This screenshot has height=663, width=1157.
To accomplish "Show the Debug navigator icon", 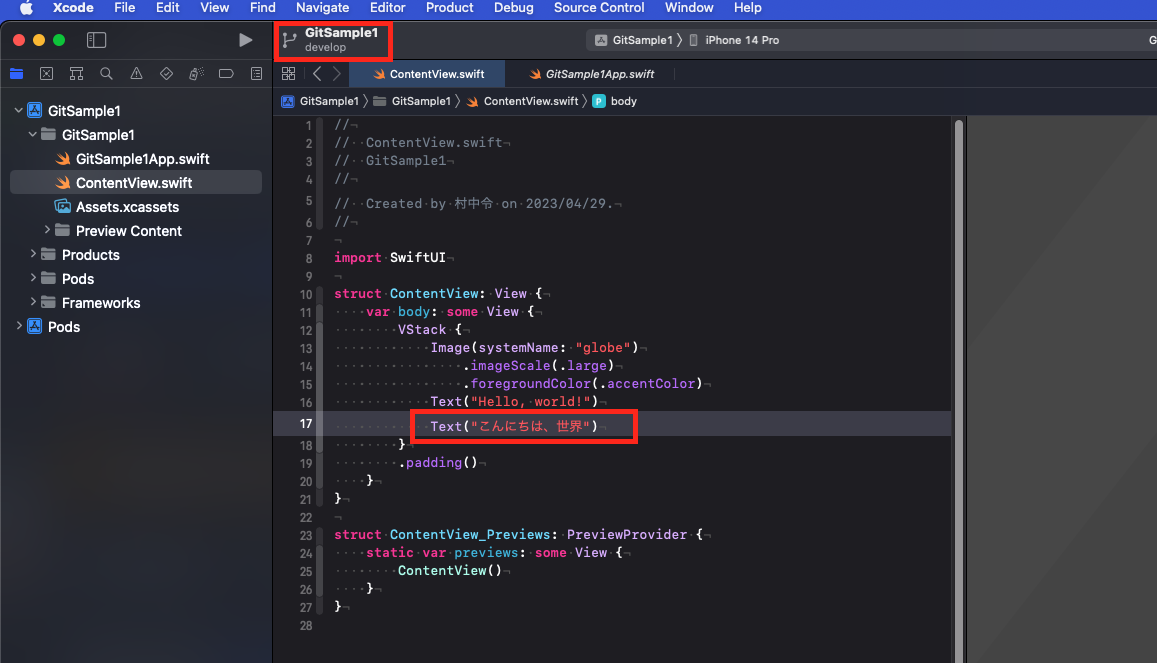I will point(196,74).
